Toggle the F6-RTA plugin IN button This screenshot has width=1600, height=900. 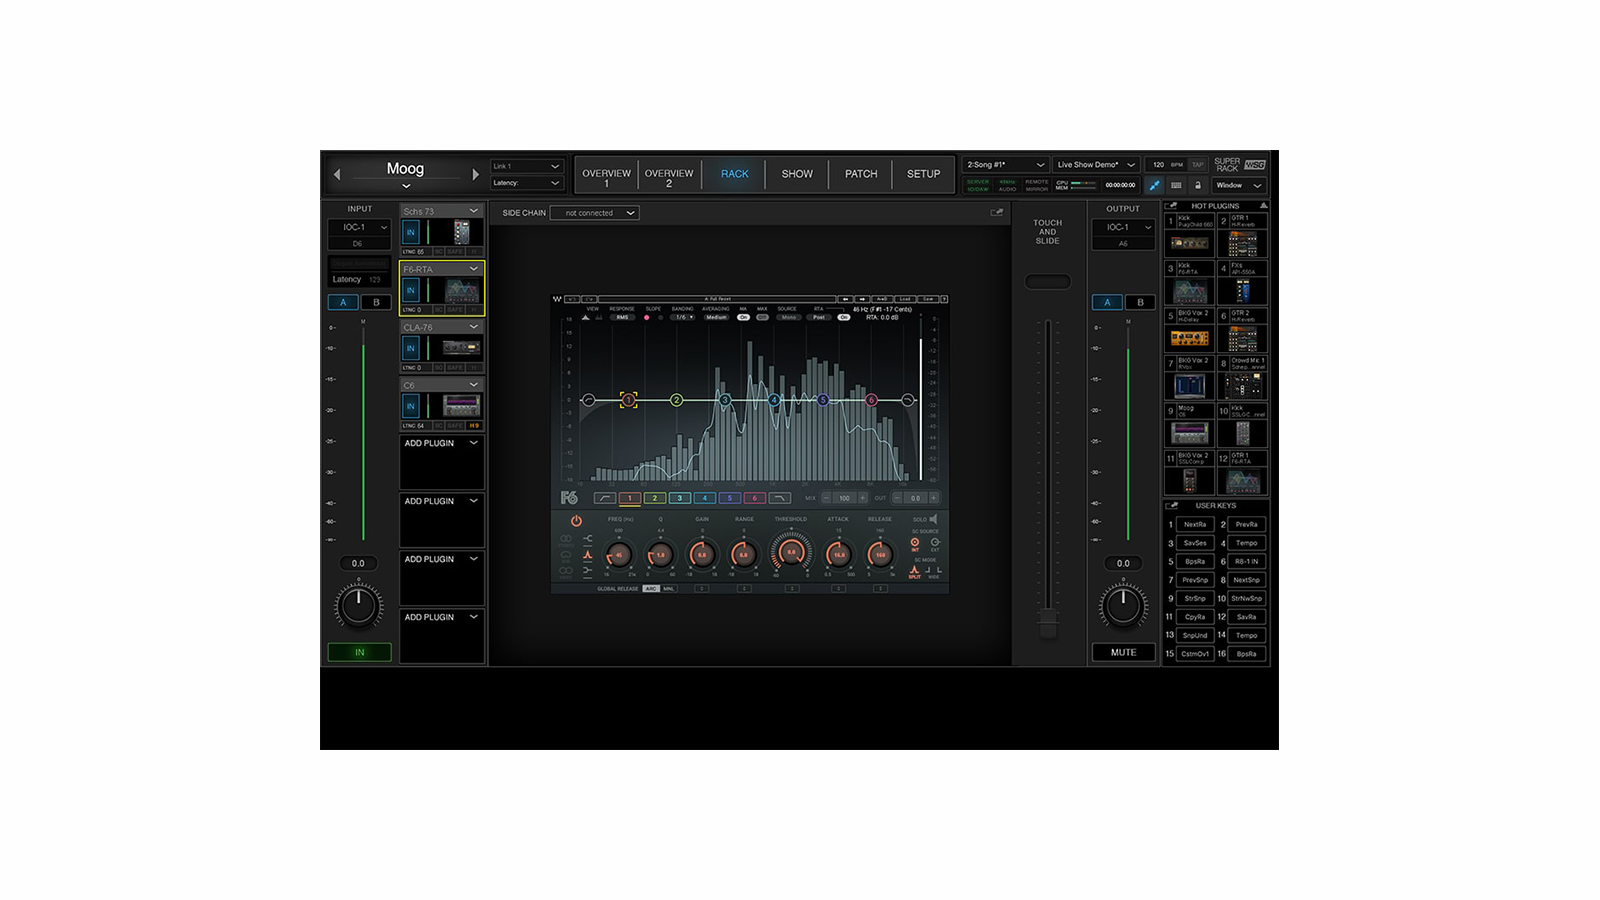(x=410, y=290)
